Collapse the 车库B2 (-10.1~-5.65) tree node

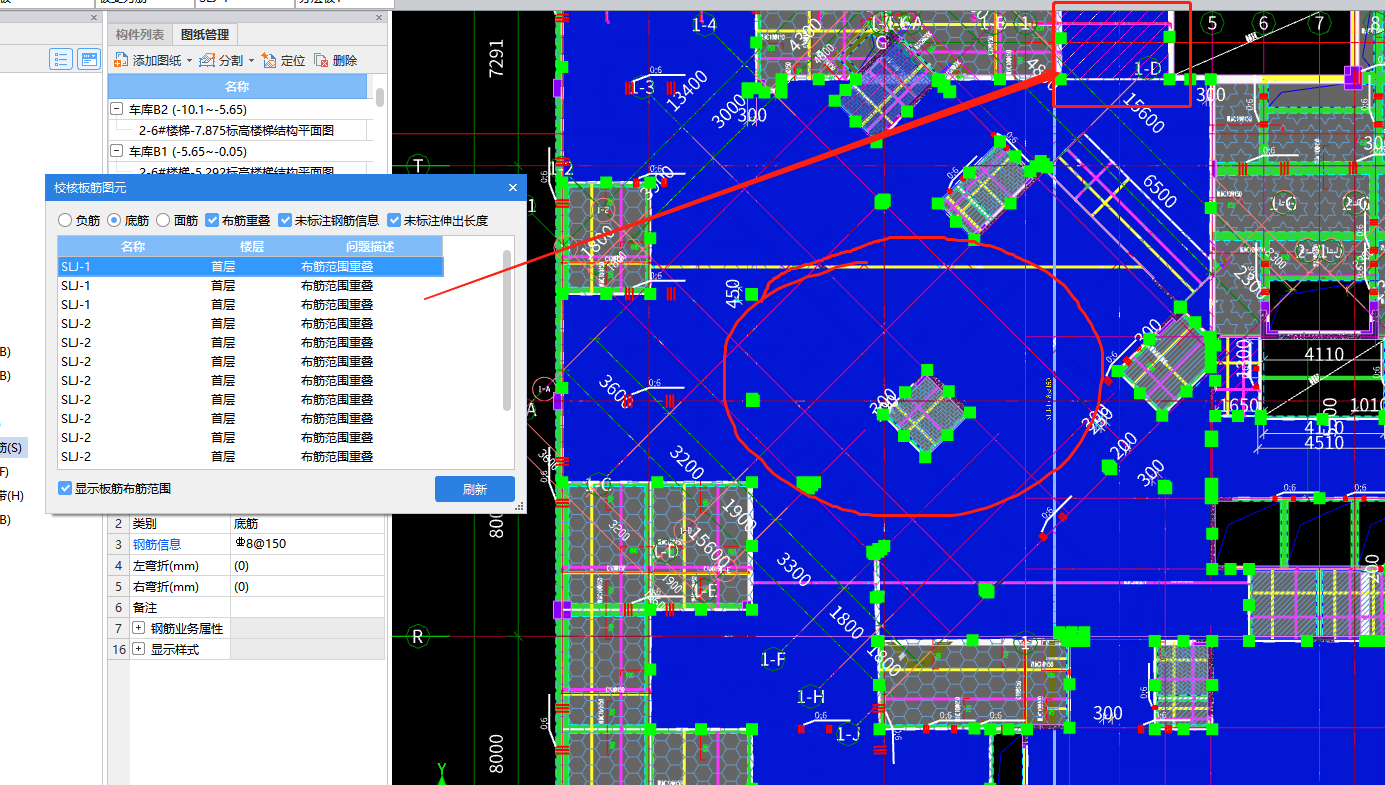click(x=116, y=109)
